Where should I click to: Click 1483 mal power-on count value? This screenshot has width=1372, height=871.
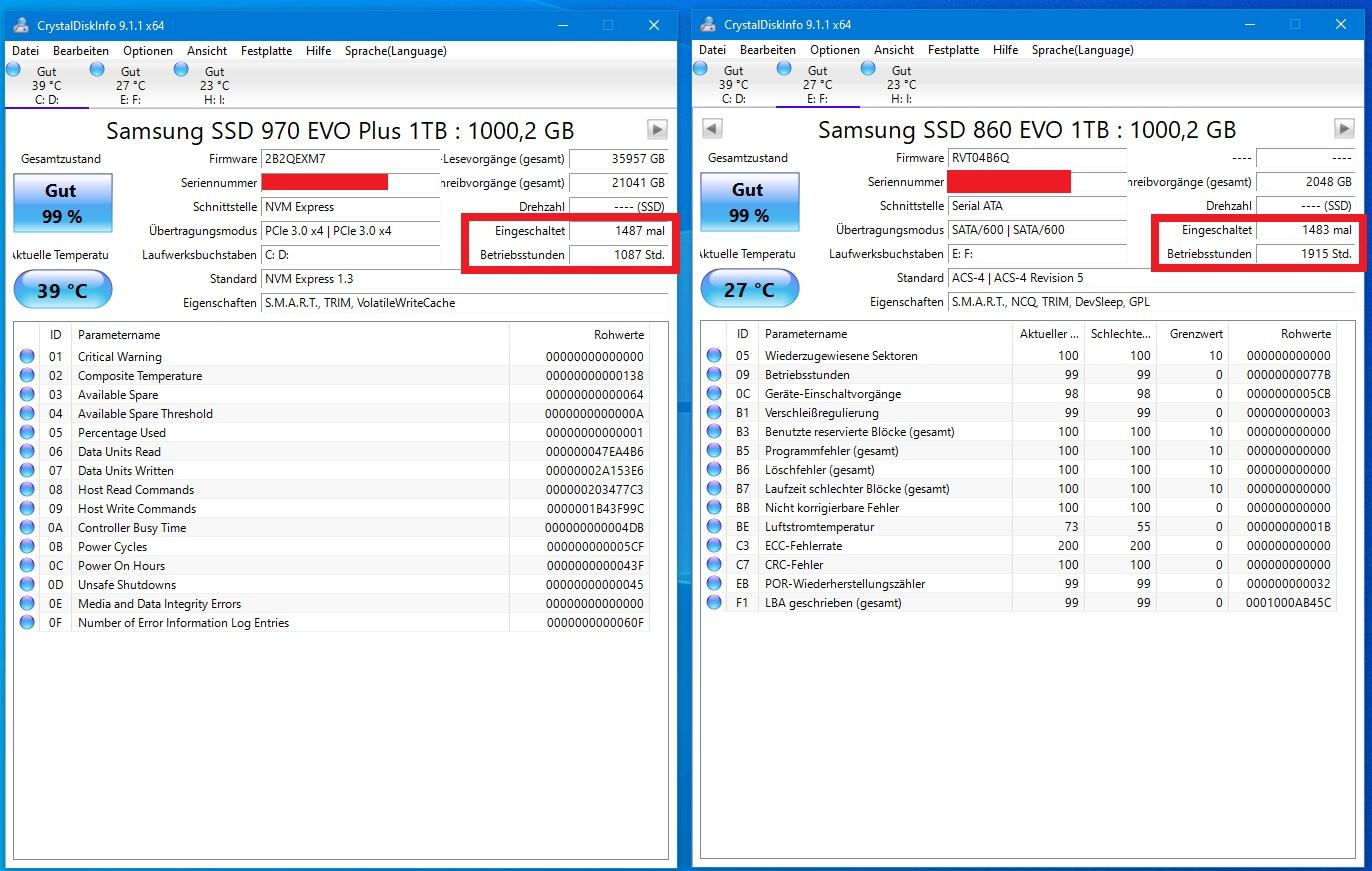click(1305, 230)
